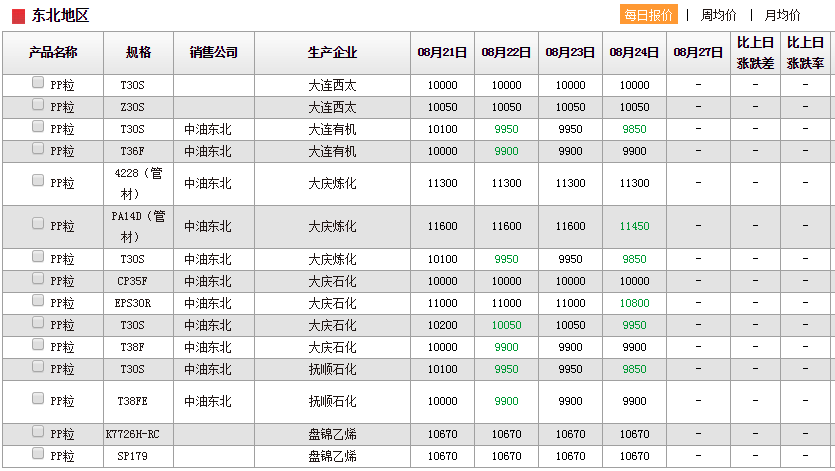Click spec cell T38FE

133,401
